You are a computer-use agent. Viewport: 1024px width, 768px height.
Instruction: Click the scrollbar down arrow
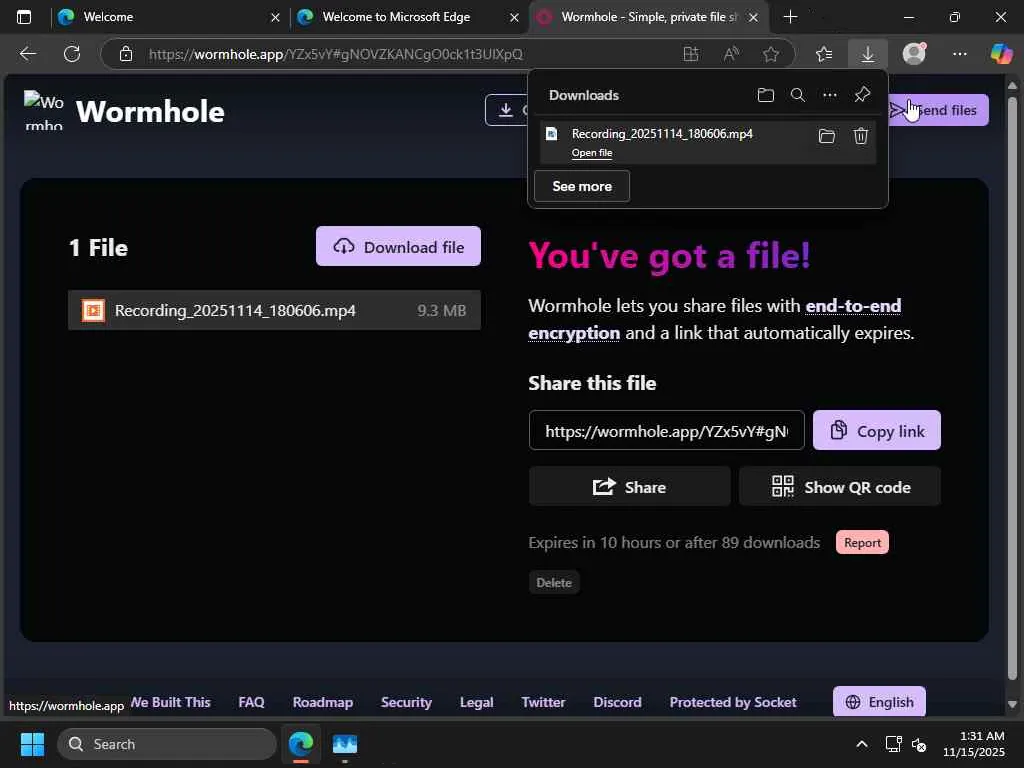(1012, 704)
